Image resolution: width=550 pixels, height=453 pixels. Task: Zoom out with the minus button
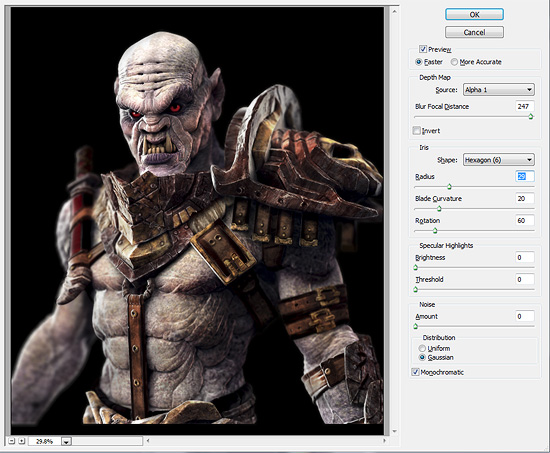tap(12, 441)
